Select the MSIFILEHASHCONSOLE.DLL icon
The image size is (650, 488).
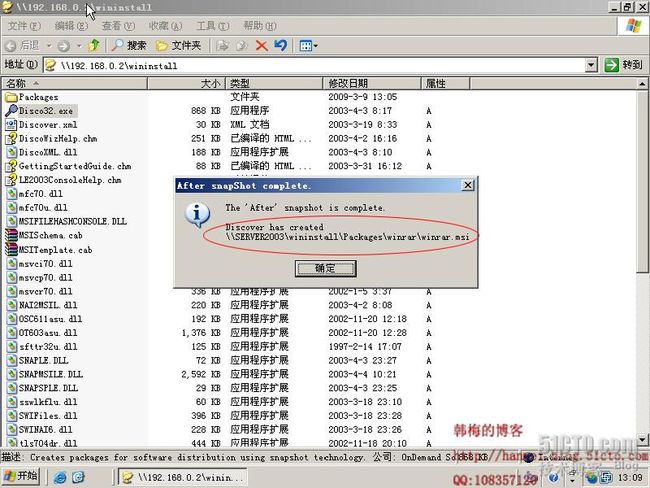click(11, 221)
